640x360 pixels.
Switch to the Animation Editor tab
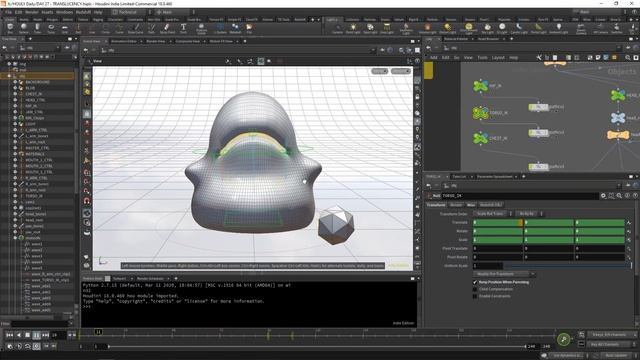pyautogui.click(x=124, y=41)
